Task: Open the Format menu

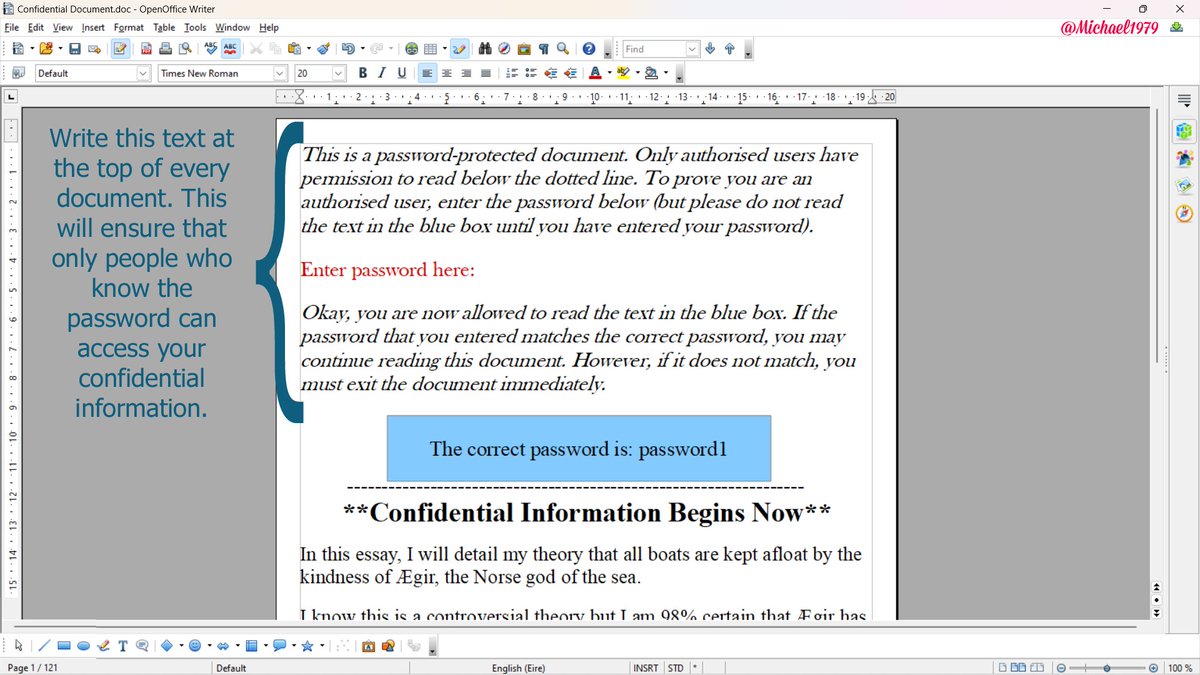Action: pos(129,28)
